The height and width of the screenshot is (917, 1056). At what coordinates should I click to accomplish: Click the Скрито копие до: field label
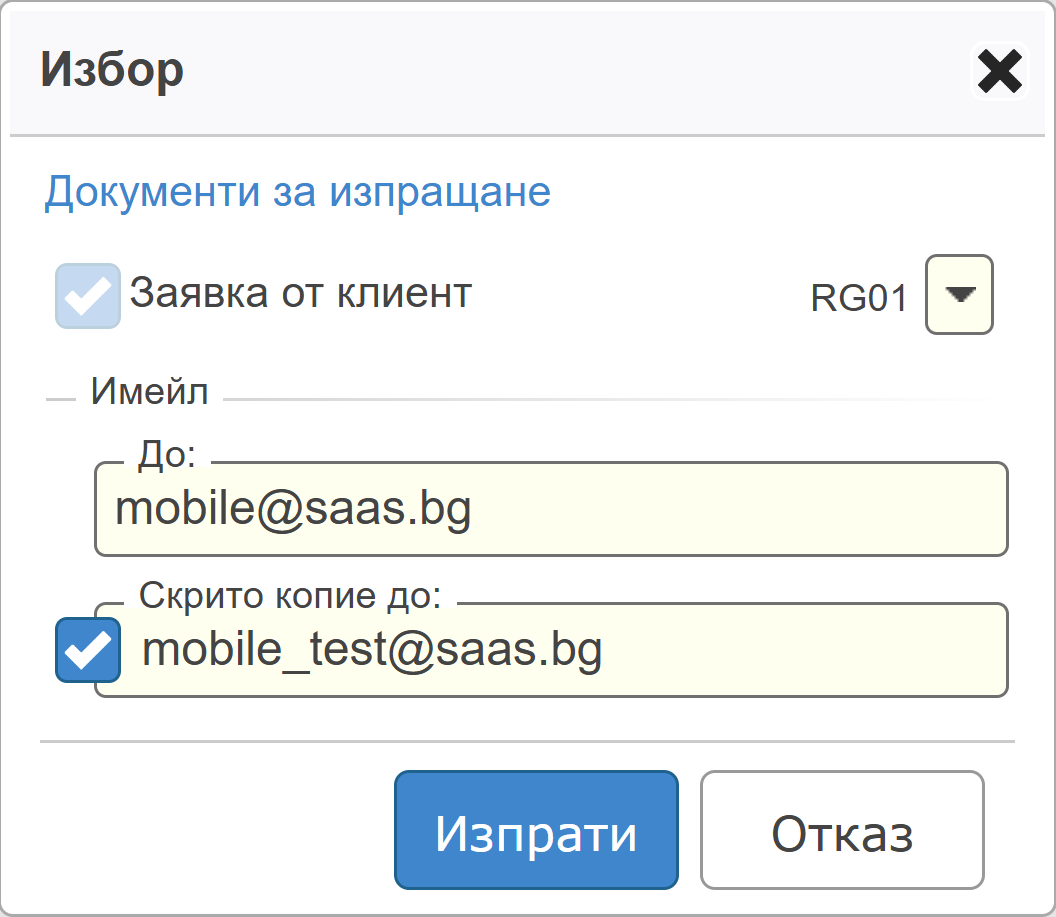[x=290, y=596]
